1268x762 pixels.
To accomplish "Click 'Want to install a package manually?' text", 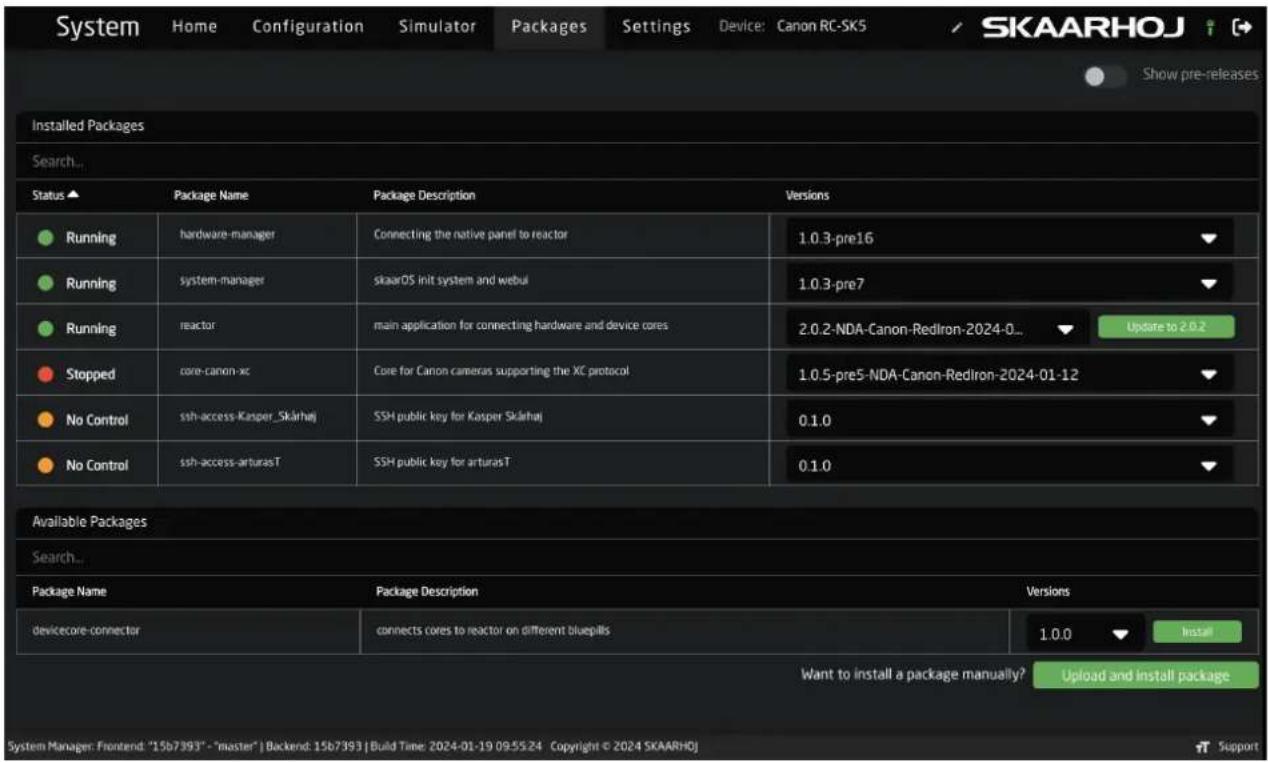I will tap(913, 675).
